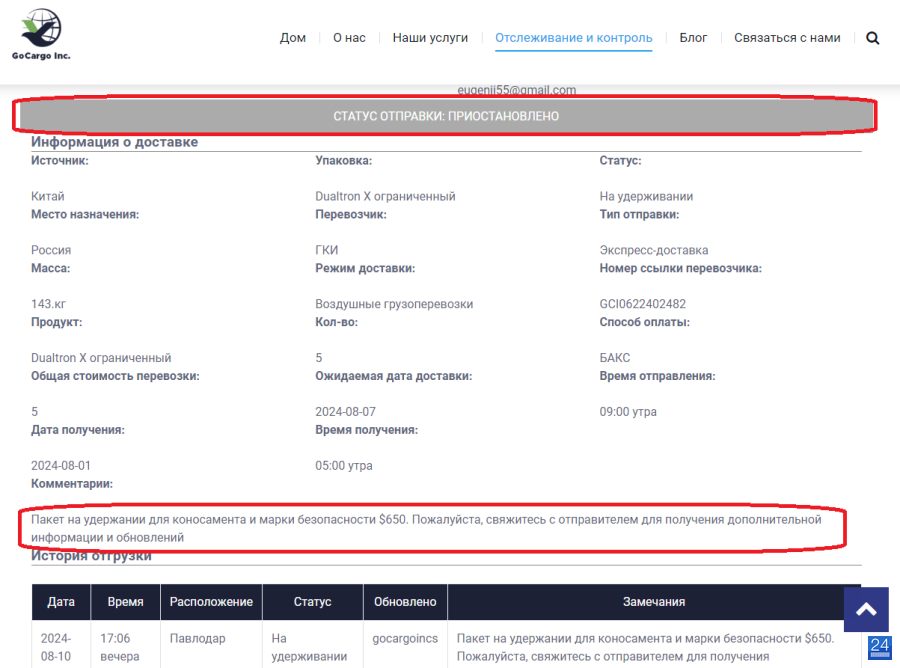Select Dualtron X ограниченный under Продукт

click(101, 358)
